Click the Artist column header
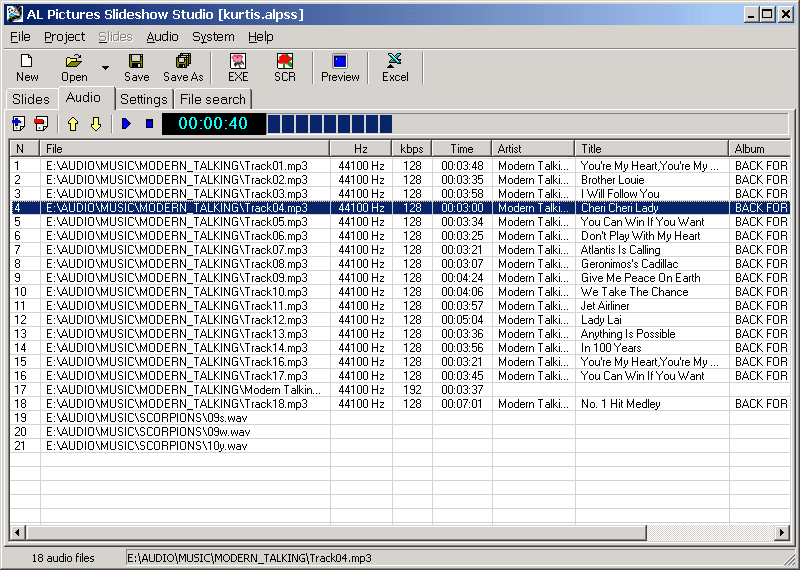 [533, 149]
